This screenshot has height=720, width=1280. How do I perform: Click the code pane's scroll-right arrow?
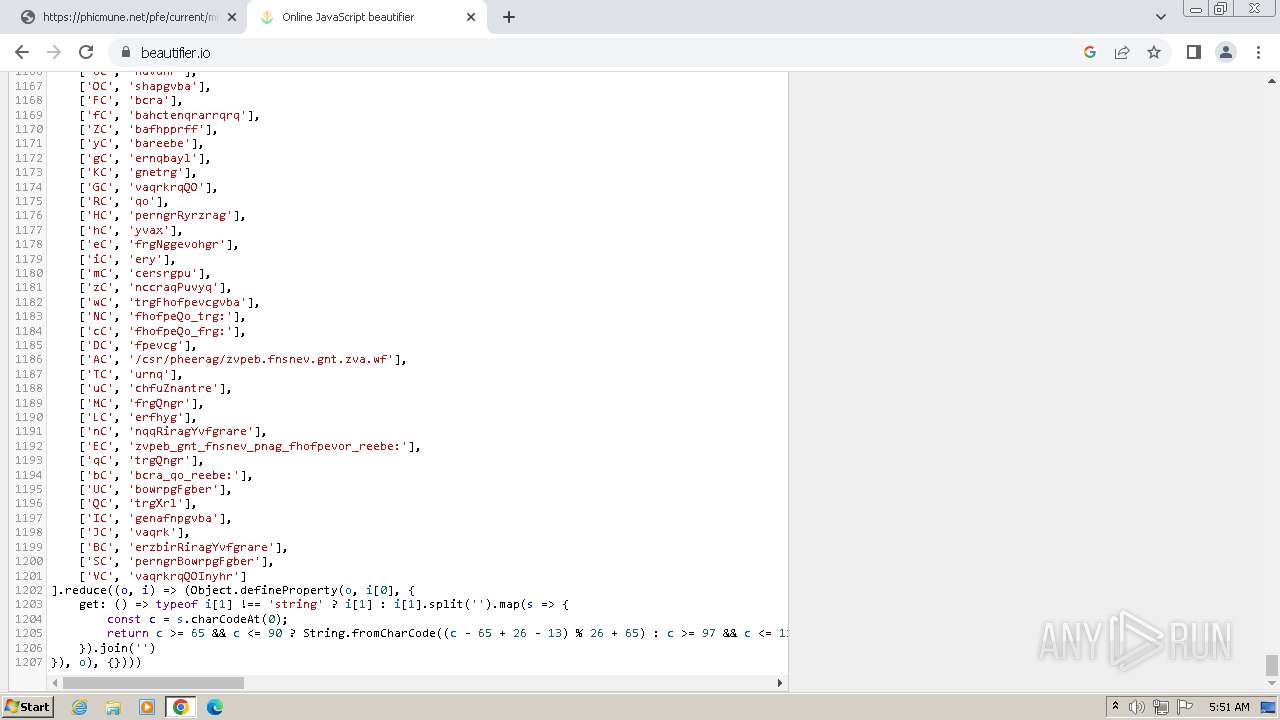(780, 683)
